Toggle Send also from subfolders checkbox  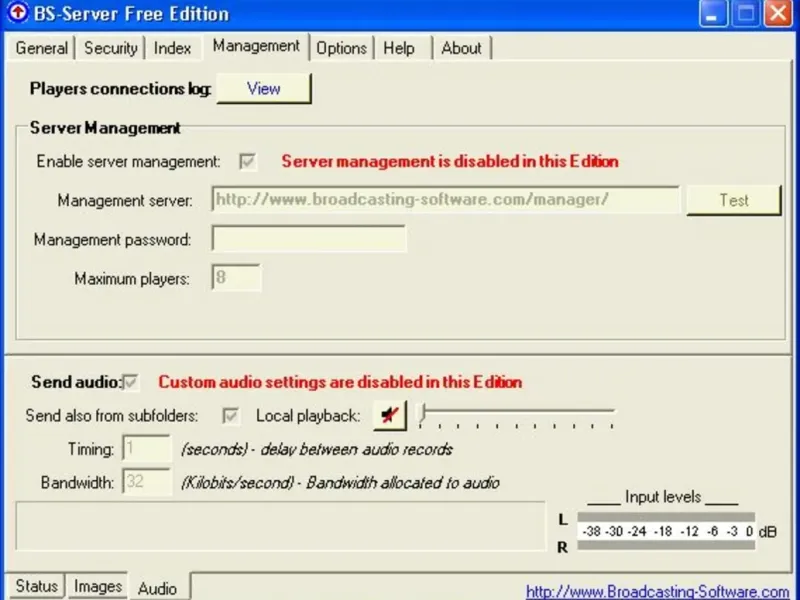231,416
